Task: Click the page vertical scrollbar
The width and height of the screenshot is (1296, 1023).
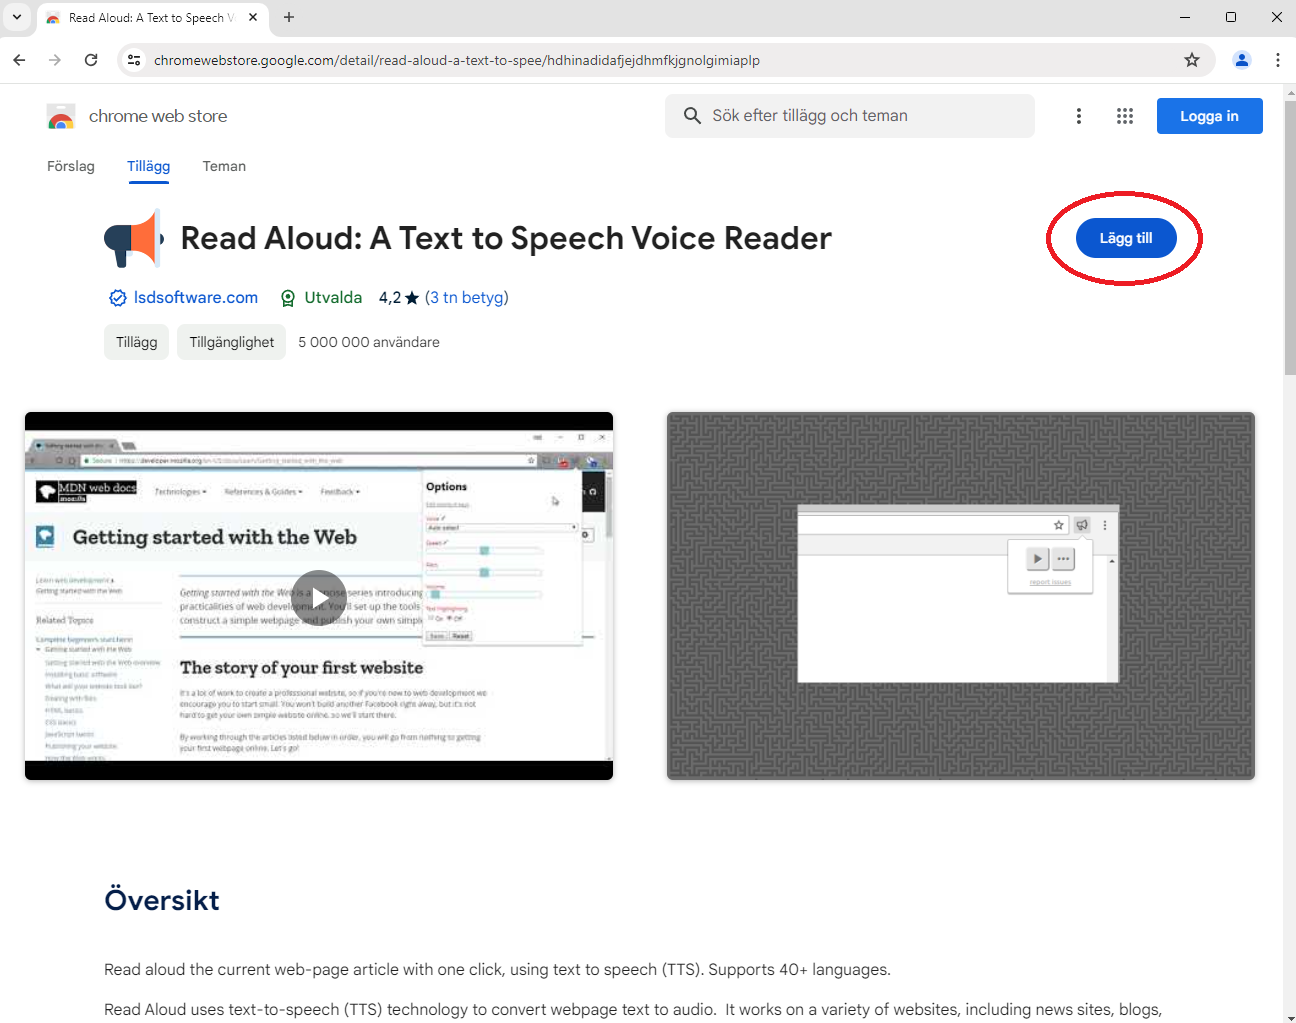Action: [1290, 238]
